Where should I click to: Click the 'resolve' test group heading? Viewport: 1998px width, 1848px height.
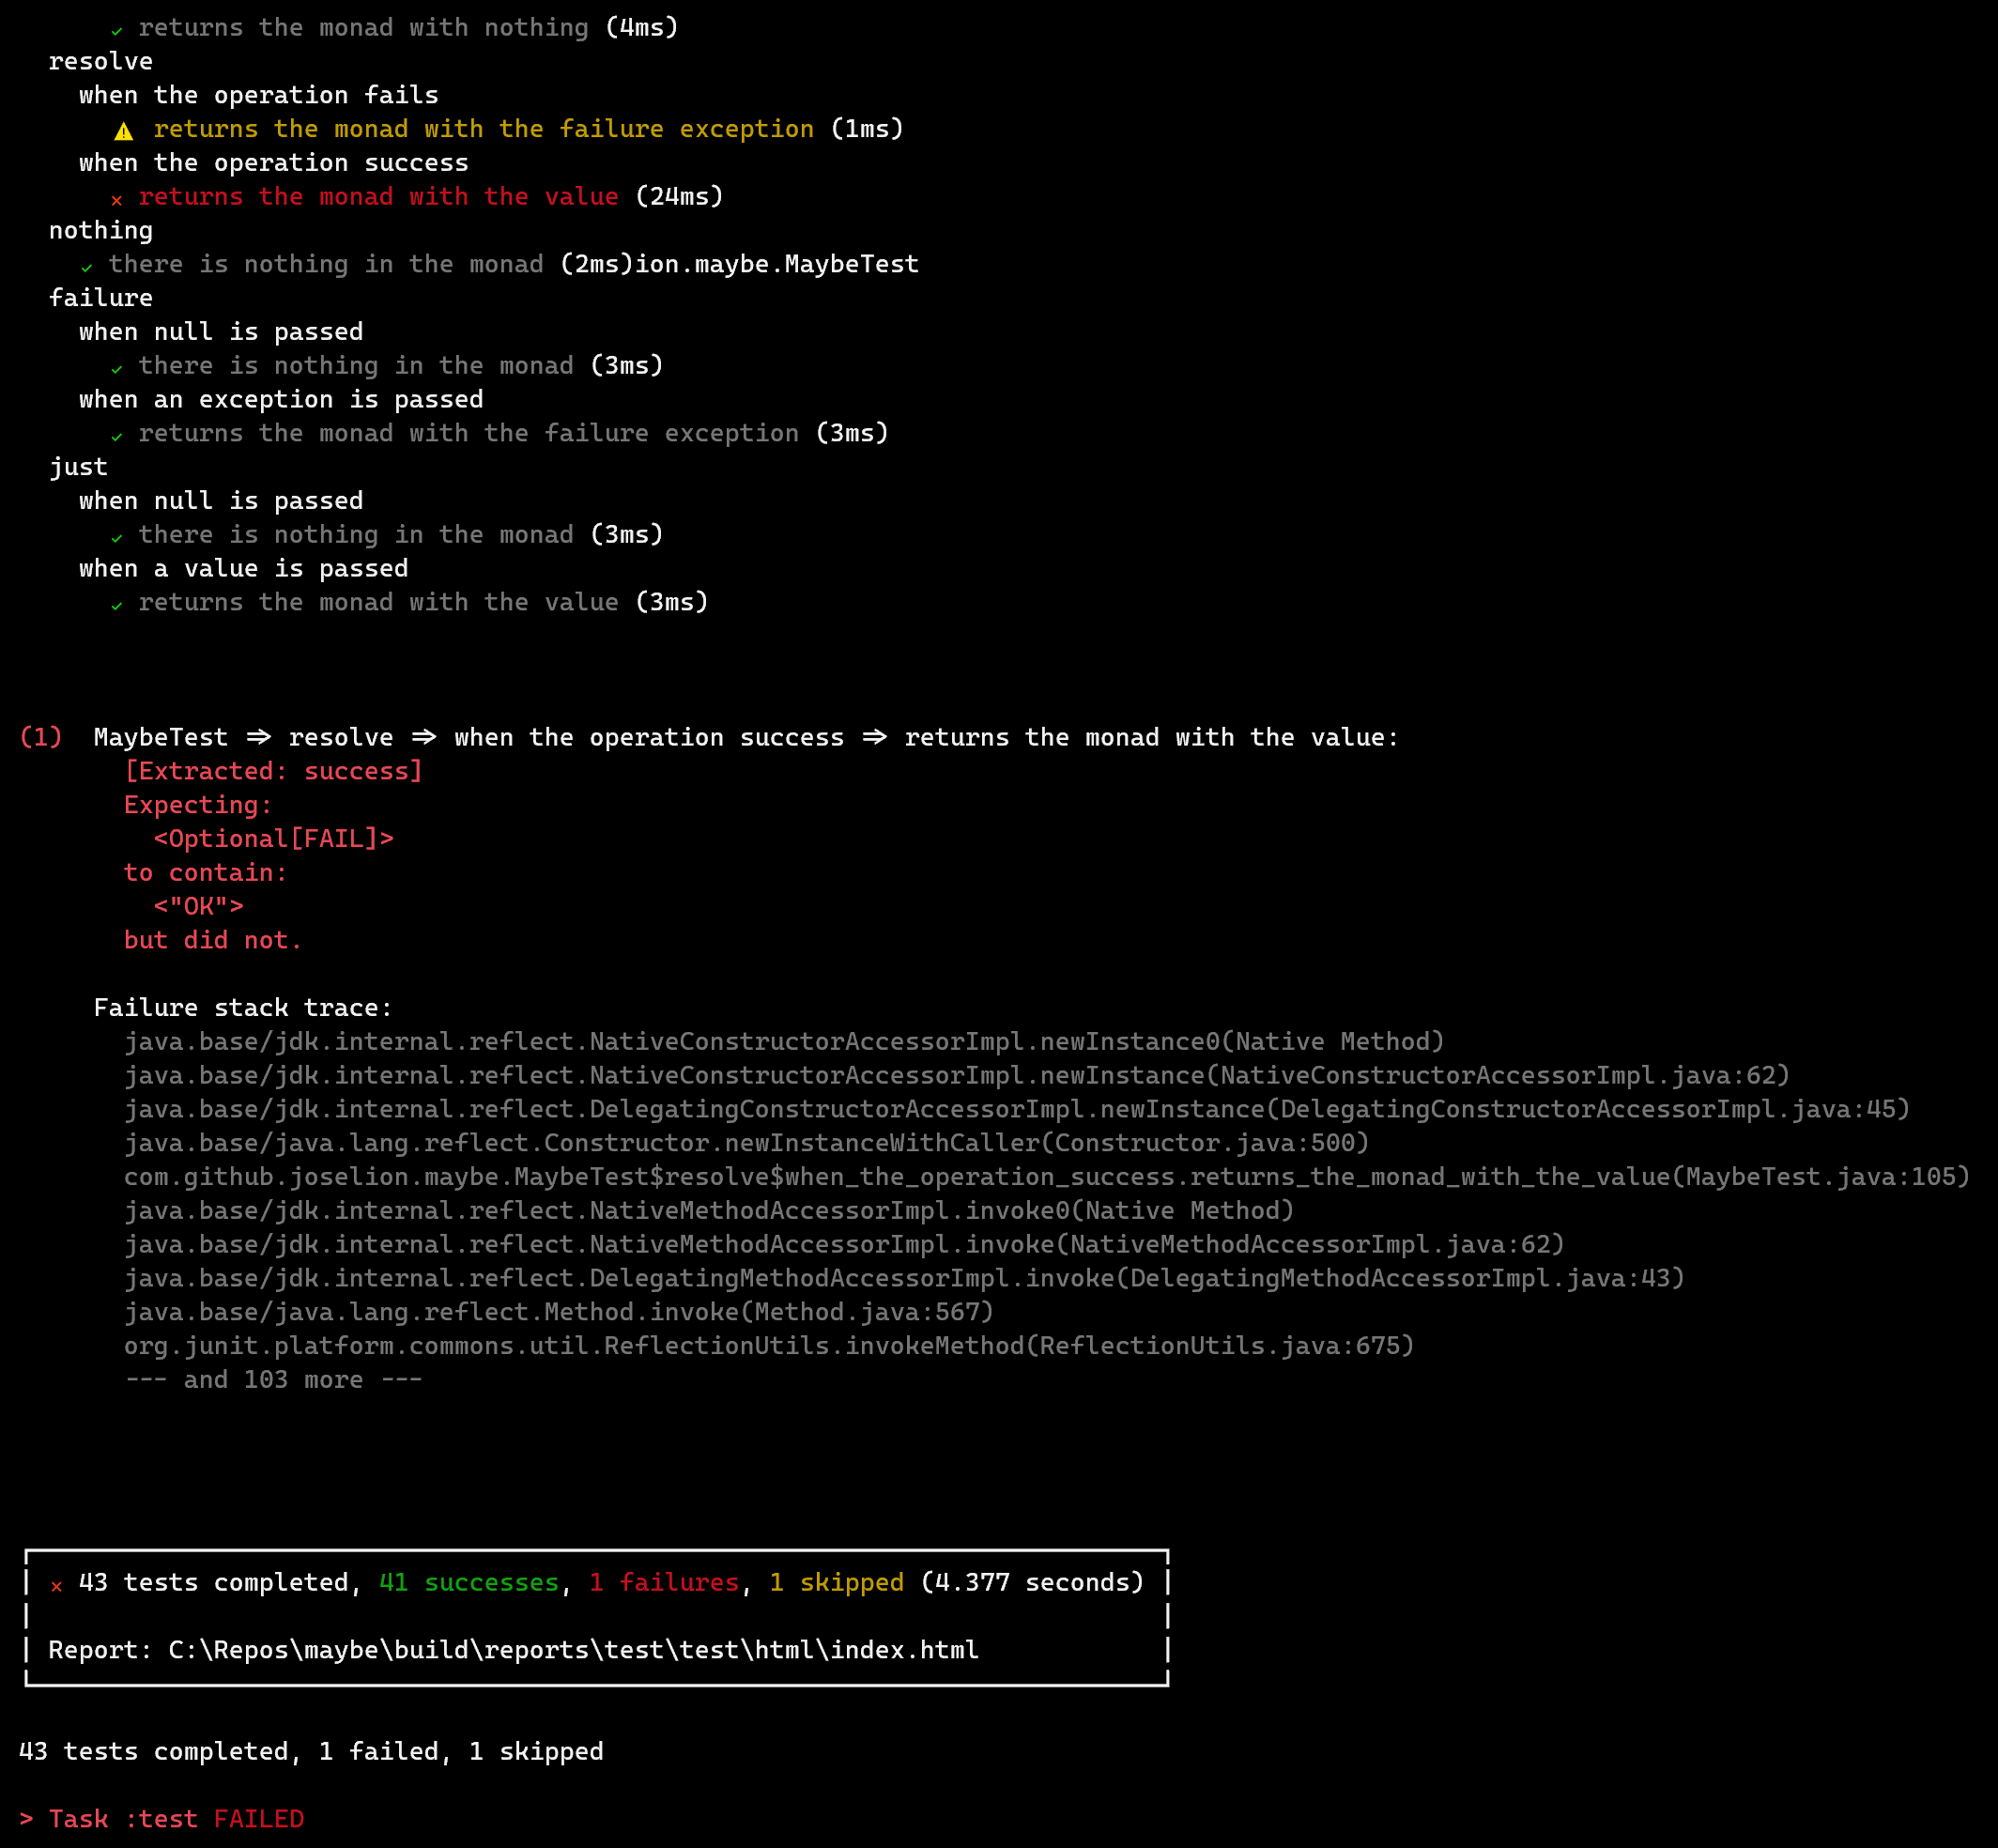tap(101, 61)
